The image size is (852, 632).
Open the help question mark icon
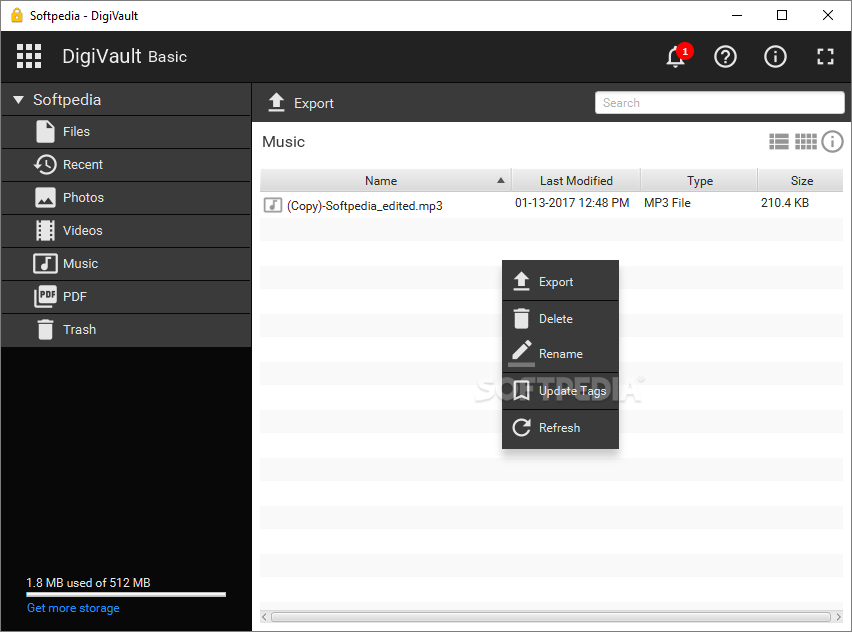725,57
